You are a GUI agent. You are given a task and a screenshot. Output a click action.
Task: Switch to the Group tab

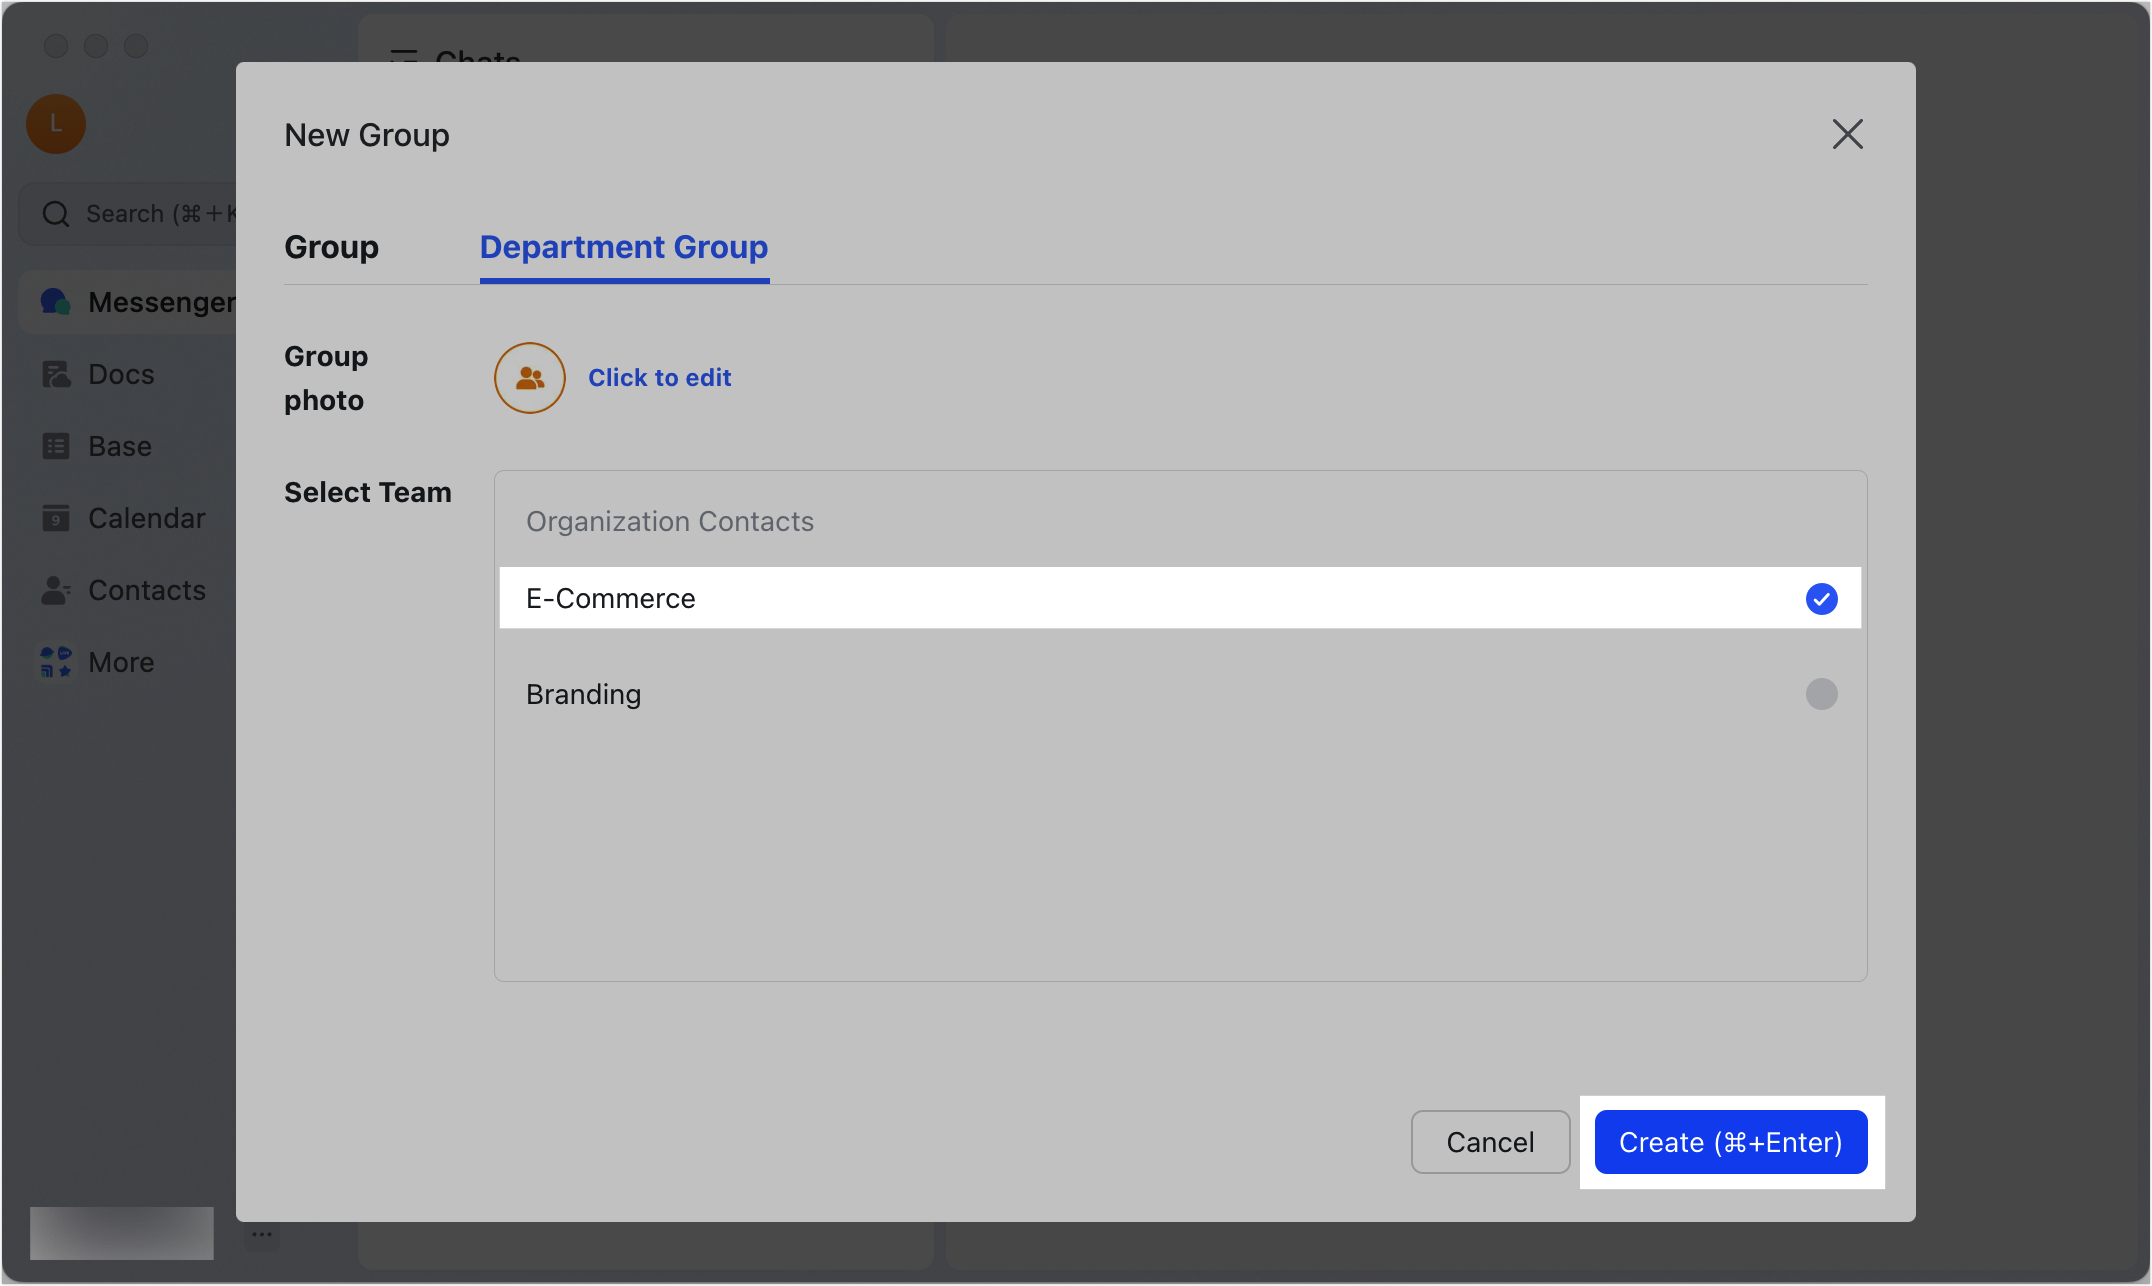tap(331, 247)
